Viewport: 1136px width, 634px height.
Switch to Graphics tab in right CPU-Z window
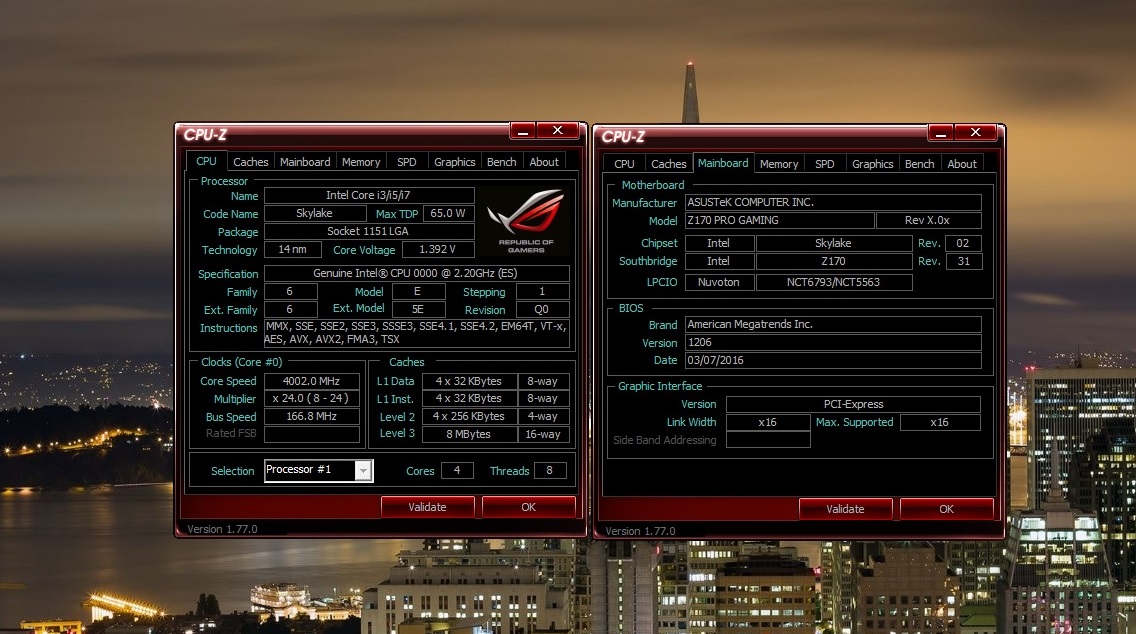[x=872, y=164]
